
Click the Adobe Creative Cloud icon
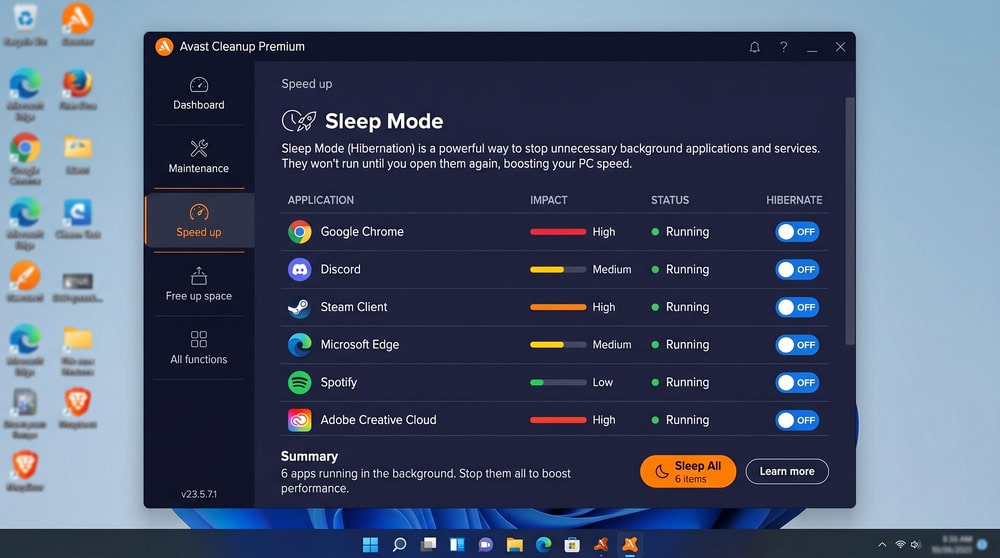(299, 420)
